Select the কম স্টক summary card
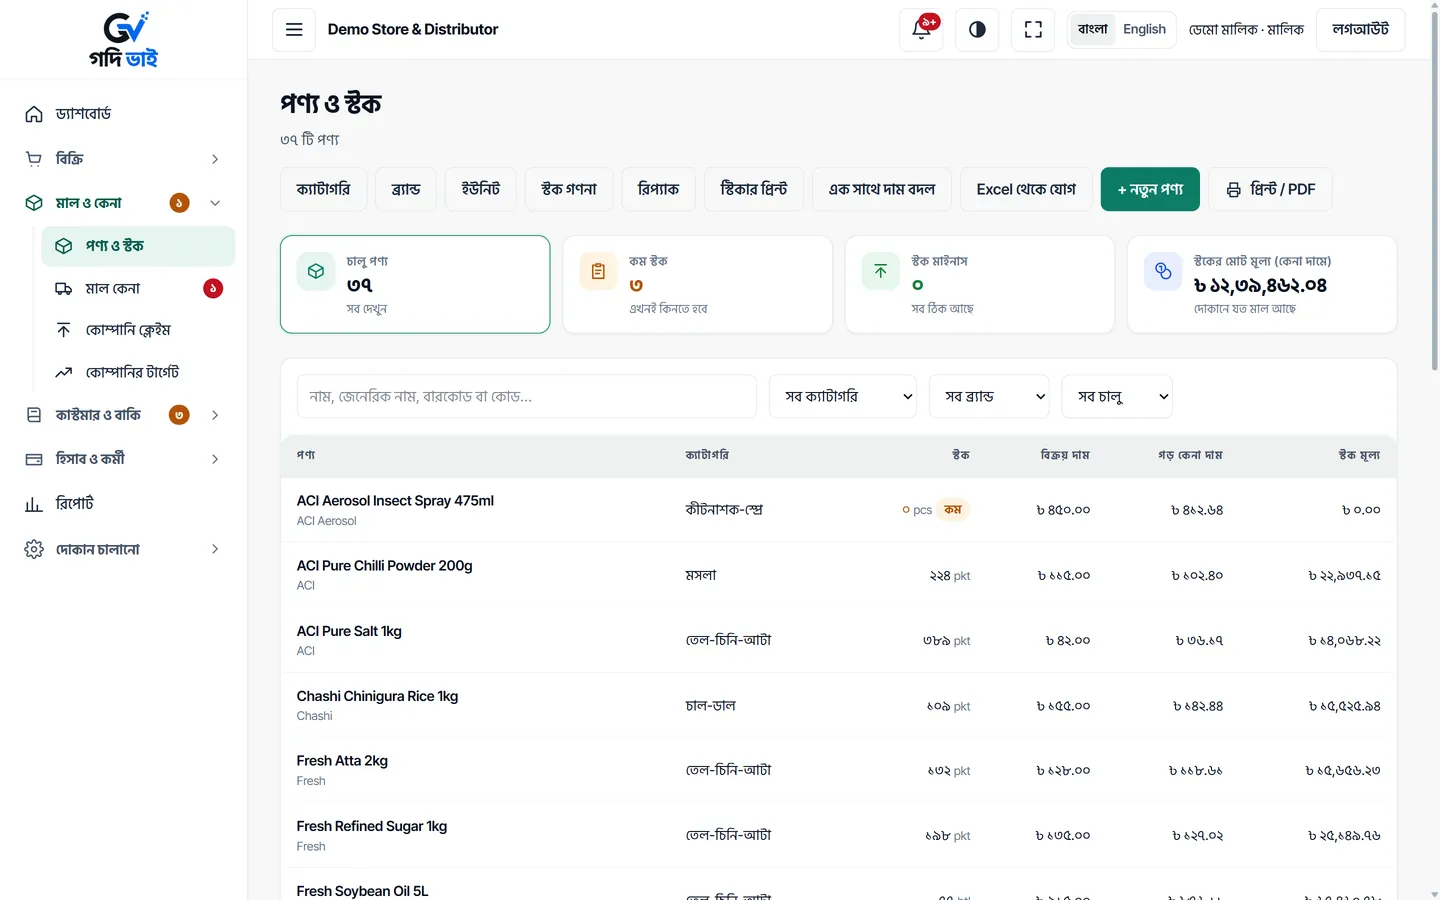The image size is (1440, 900). [697, 284]
